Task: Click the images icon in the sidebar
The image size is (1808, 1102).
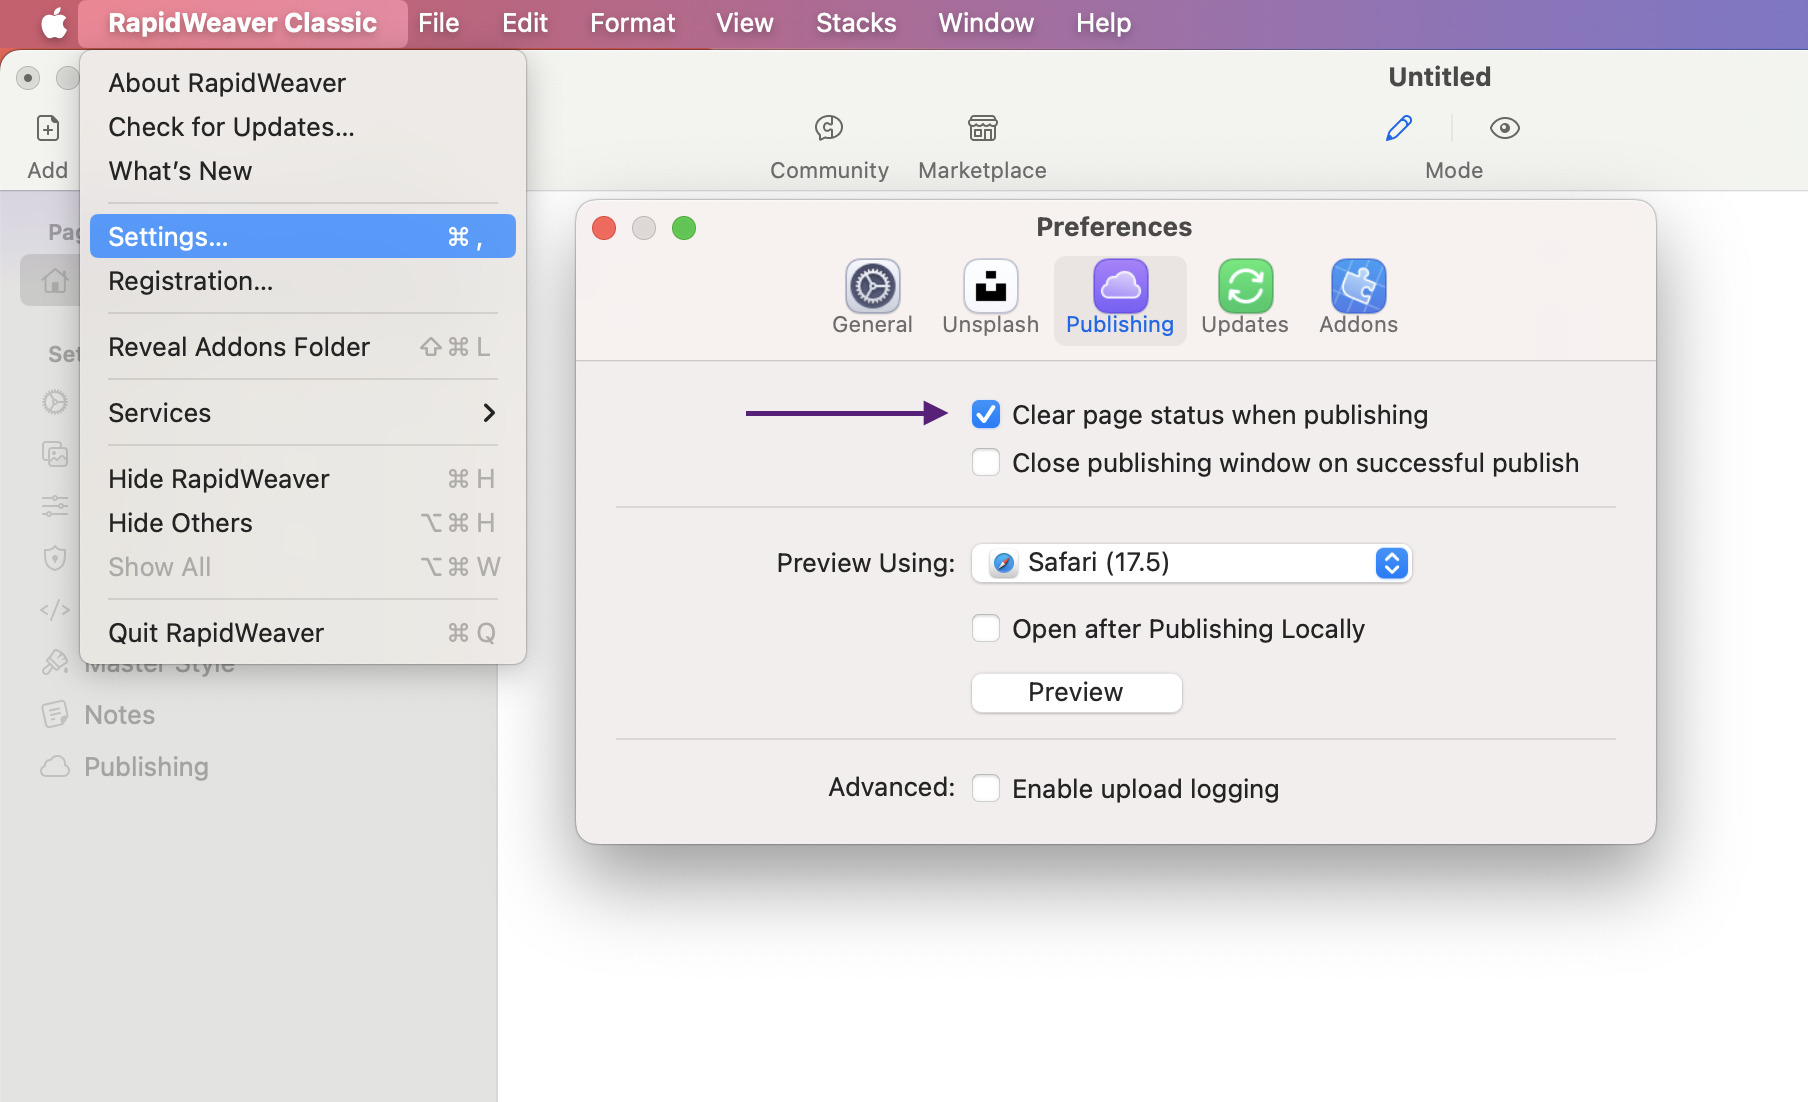Action: click(55, 454)
